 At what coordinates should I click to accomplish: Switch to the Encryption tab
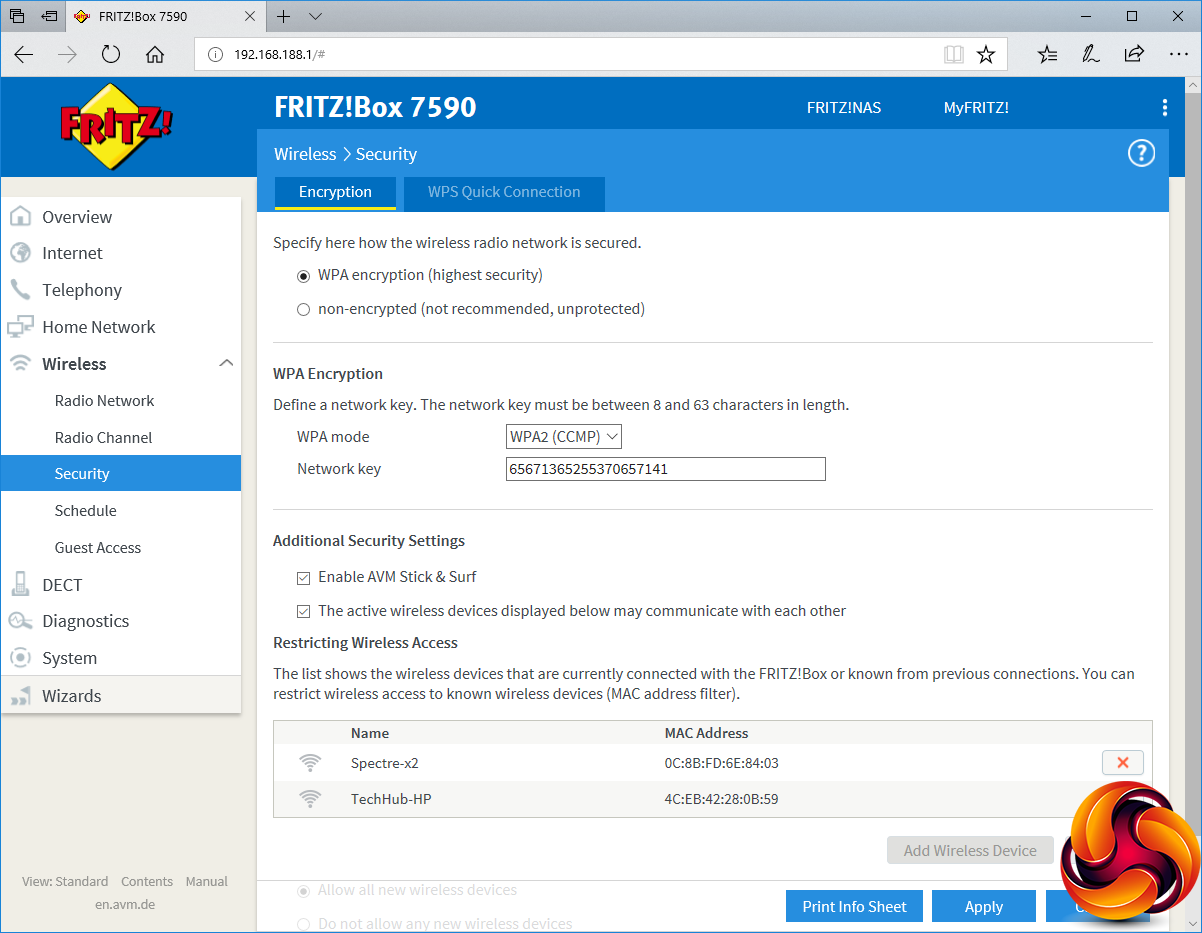click(335, 193)
